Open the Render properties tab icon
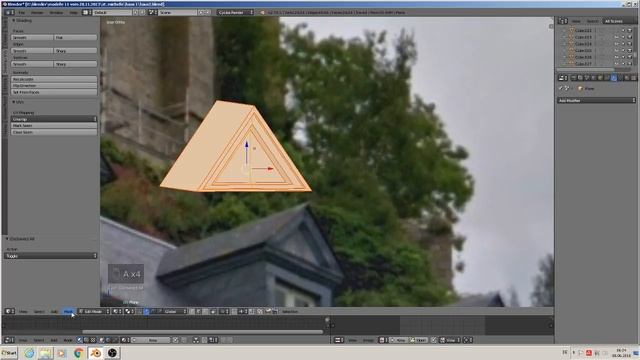The image size is (640, 360). (x=573, y=78)
